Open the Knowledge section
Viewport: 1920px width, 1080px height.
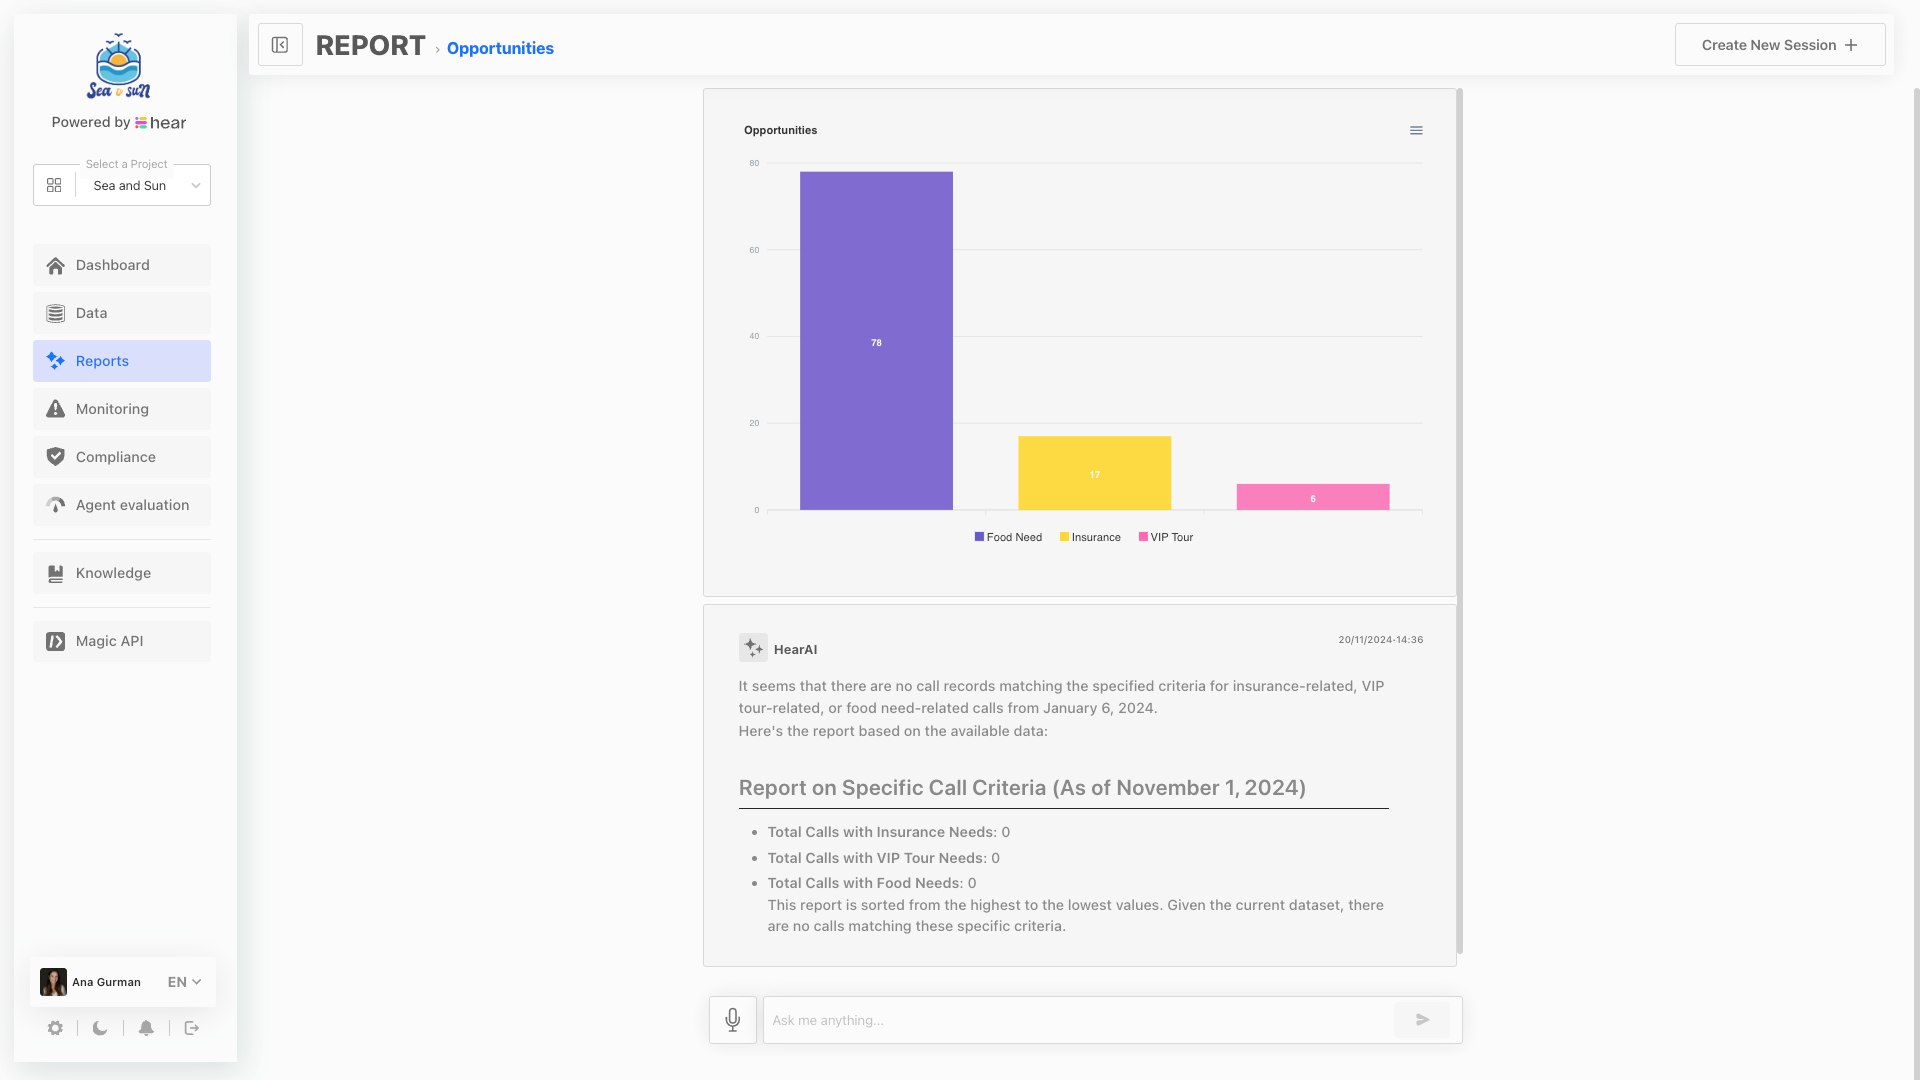click(x=112, y=573)
